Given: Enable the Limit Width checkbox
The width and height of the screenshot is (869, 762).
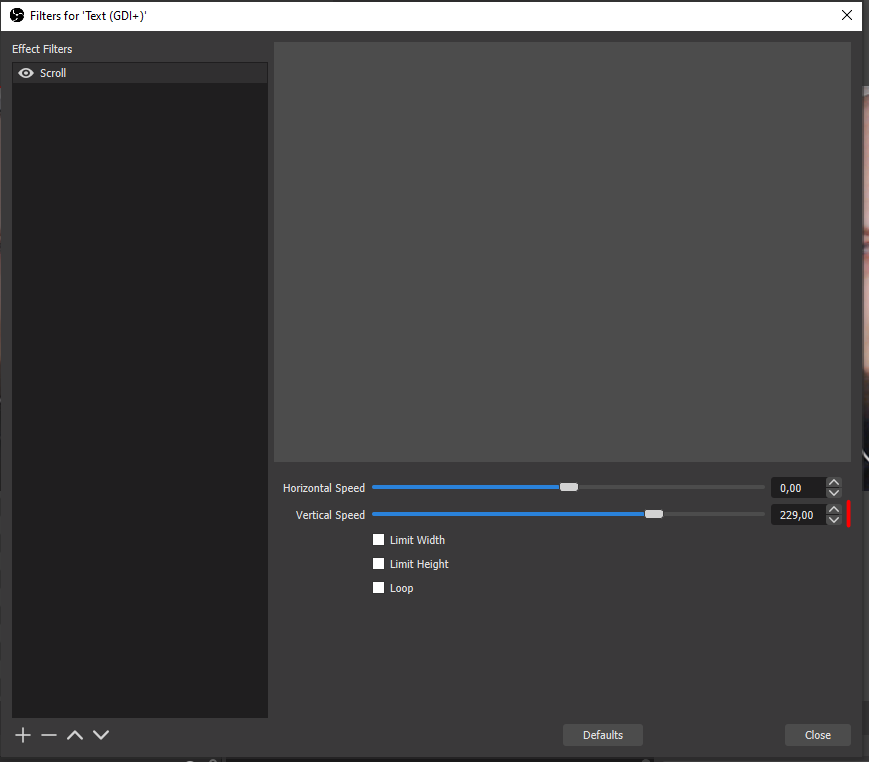Looking at the screenshot, I should coord(378,539).
